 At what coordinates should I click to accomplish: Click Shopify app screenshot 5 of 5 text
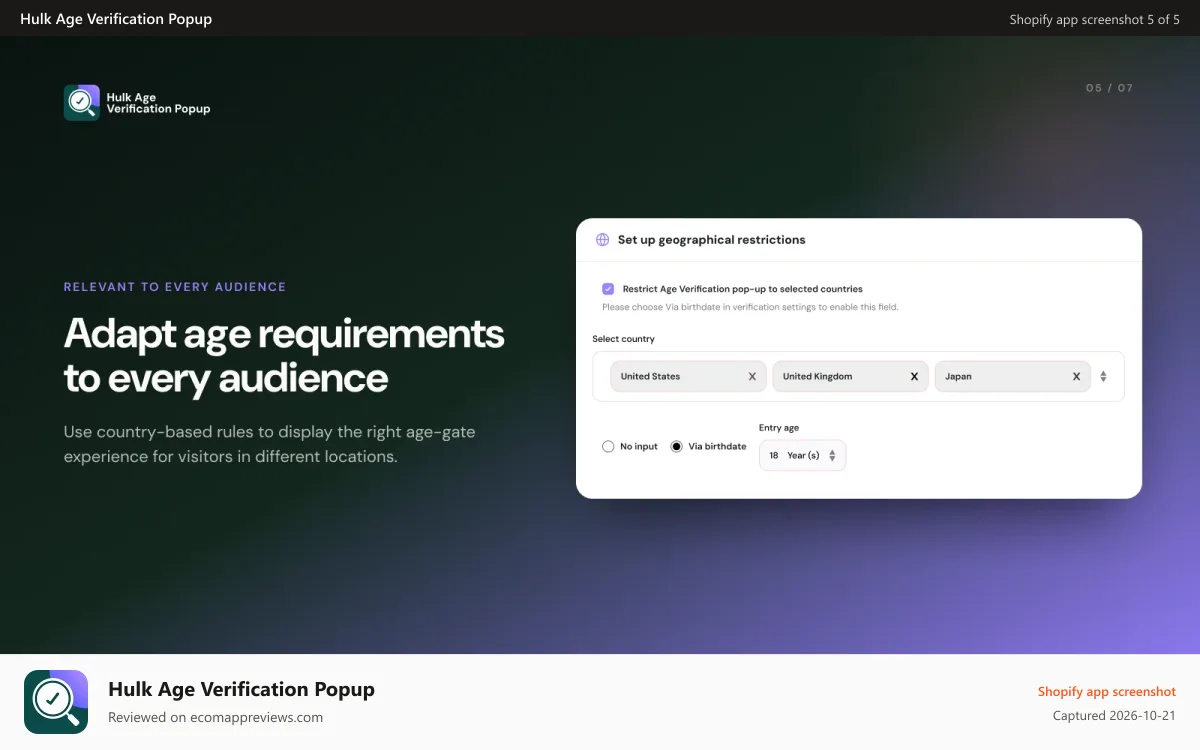pyautogui.click(x=1094, y=19)
